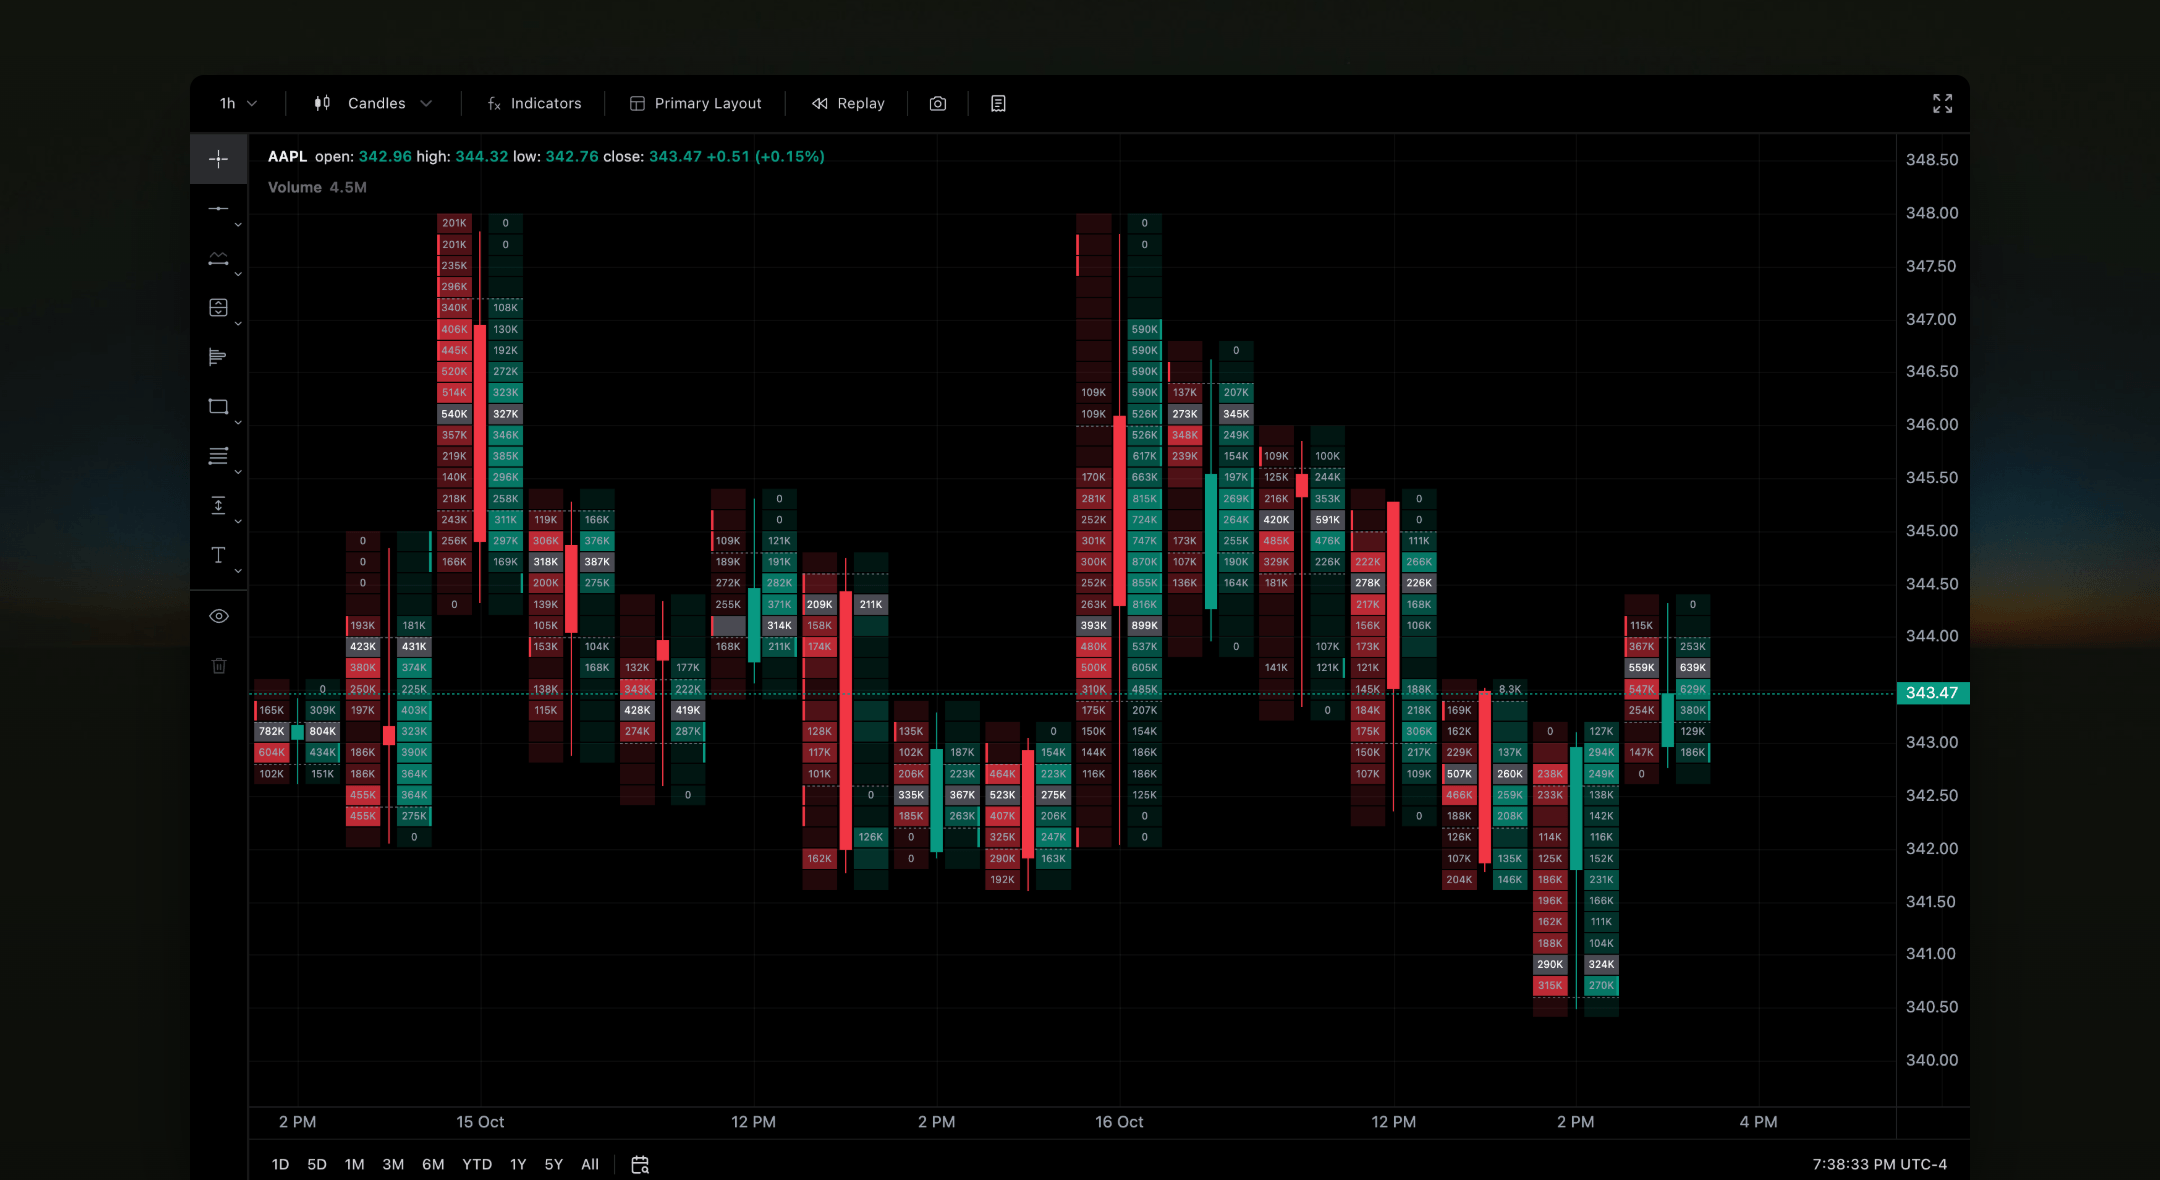
Task: Click the Volume 4.5M indicator label
Action: tap(317, 187)
